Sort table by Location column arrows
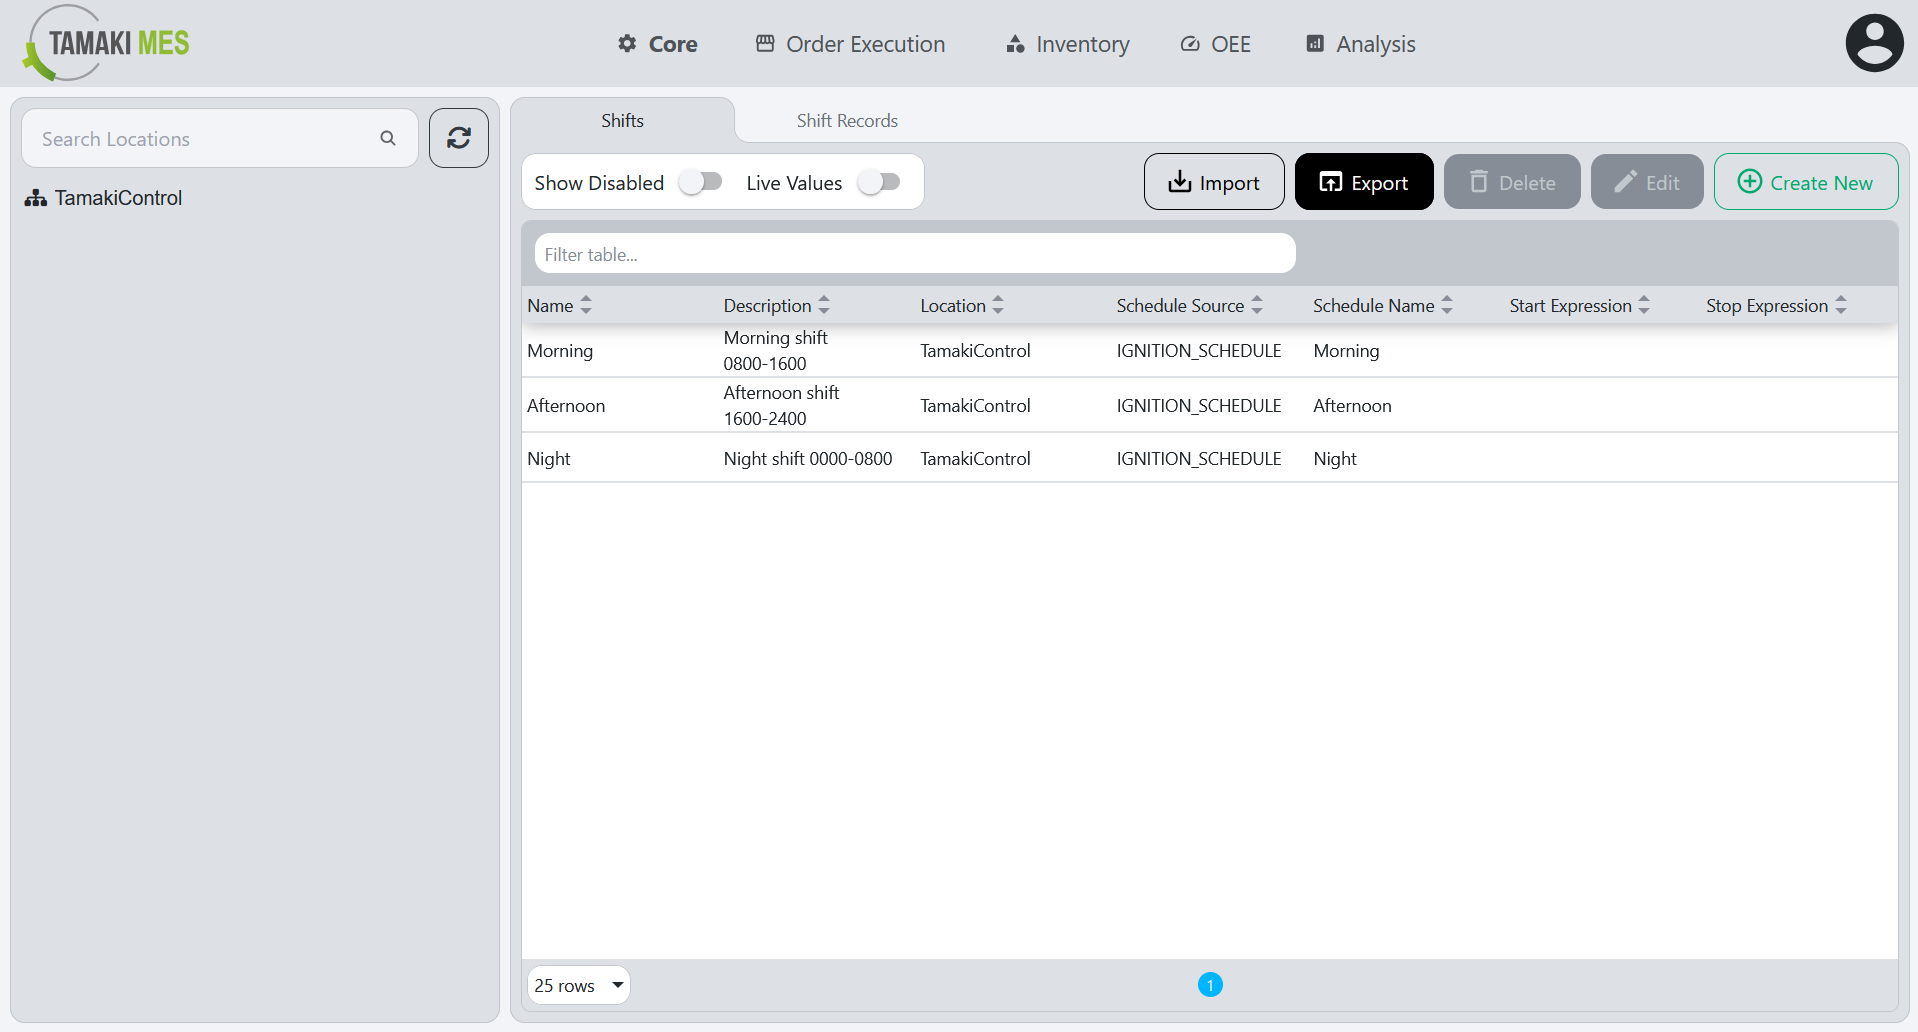 coord(997,305)
